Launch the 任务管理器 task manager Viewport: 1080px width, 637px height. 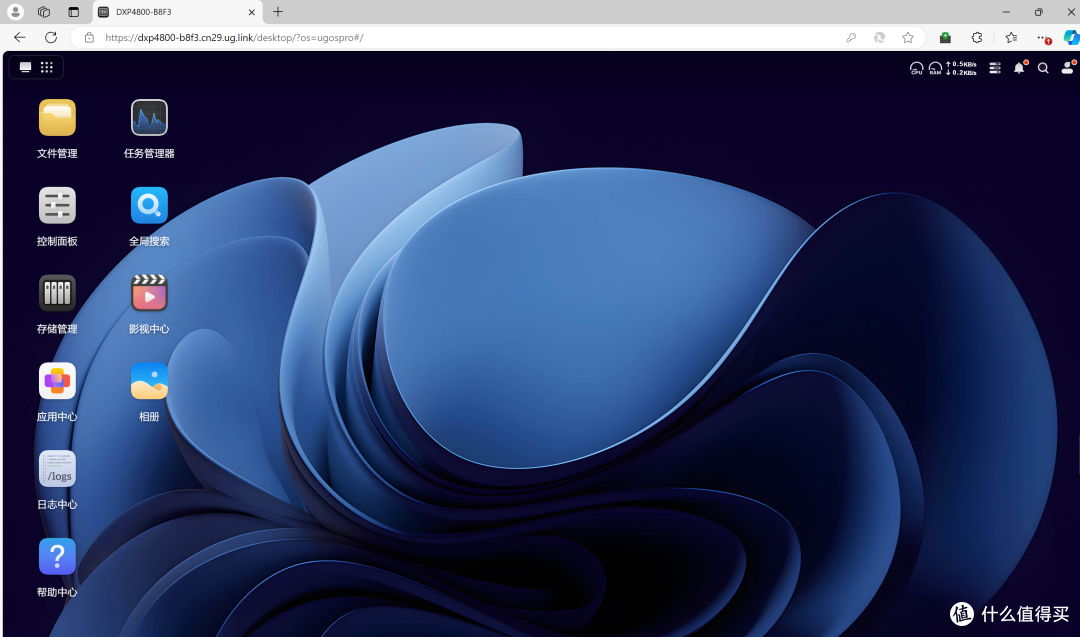[x=149, y=118]
